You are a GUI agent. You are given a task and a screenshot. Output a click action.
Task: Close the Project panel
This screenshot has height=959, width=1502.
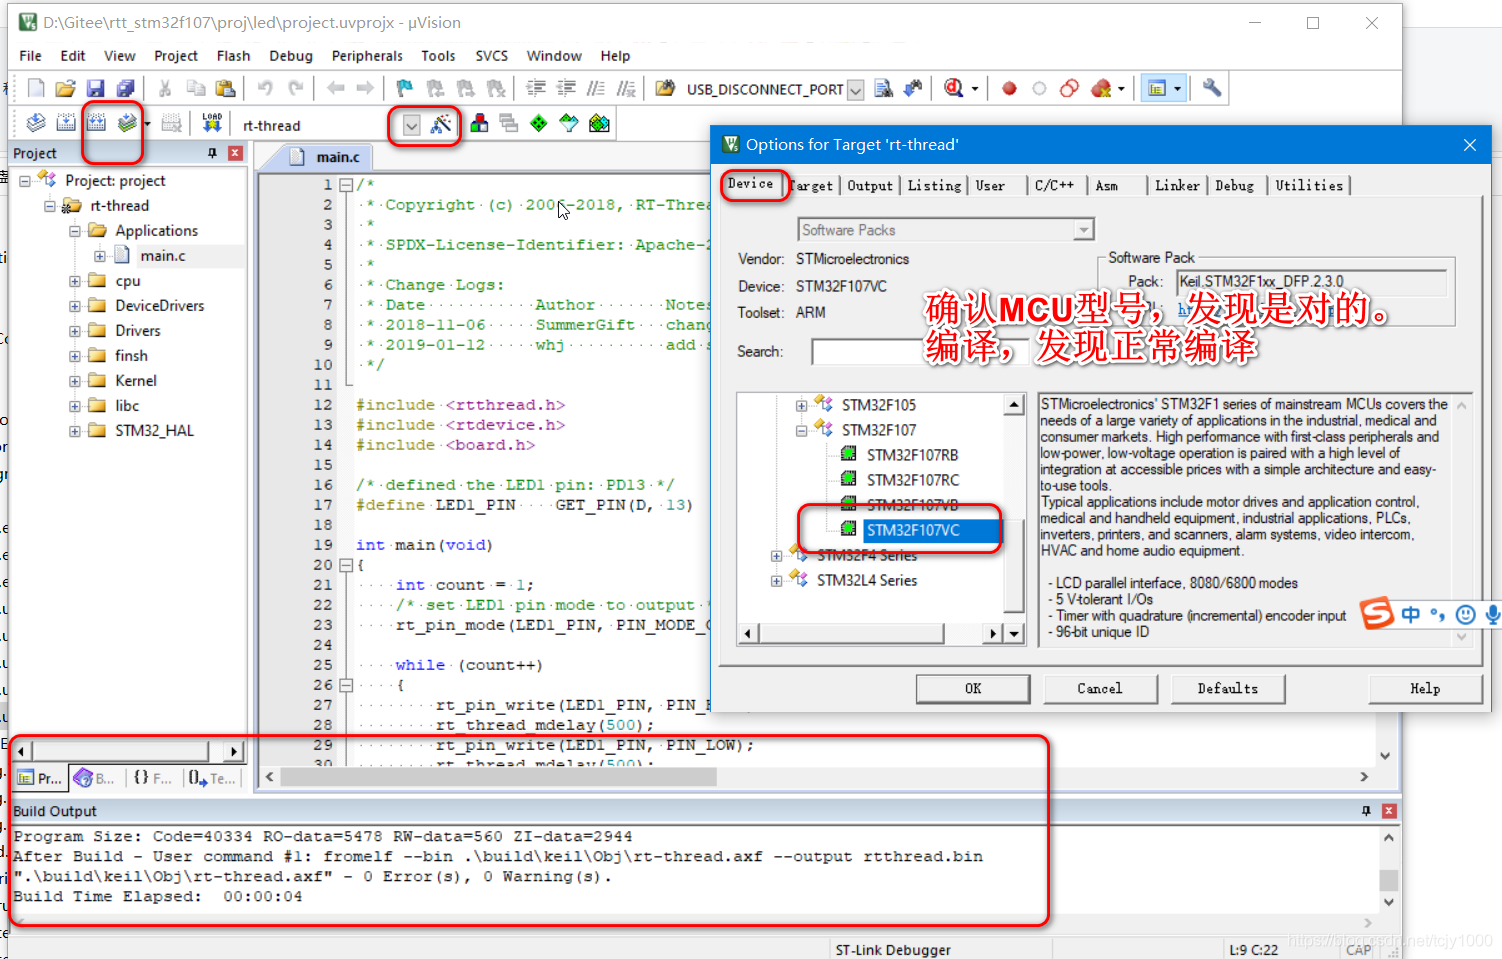[235, 153]
